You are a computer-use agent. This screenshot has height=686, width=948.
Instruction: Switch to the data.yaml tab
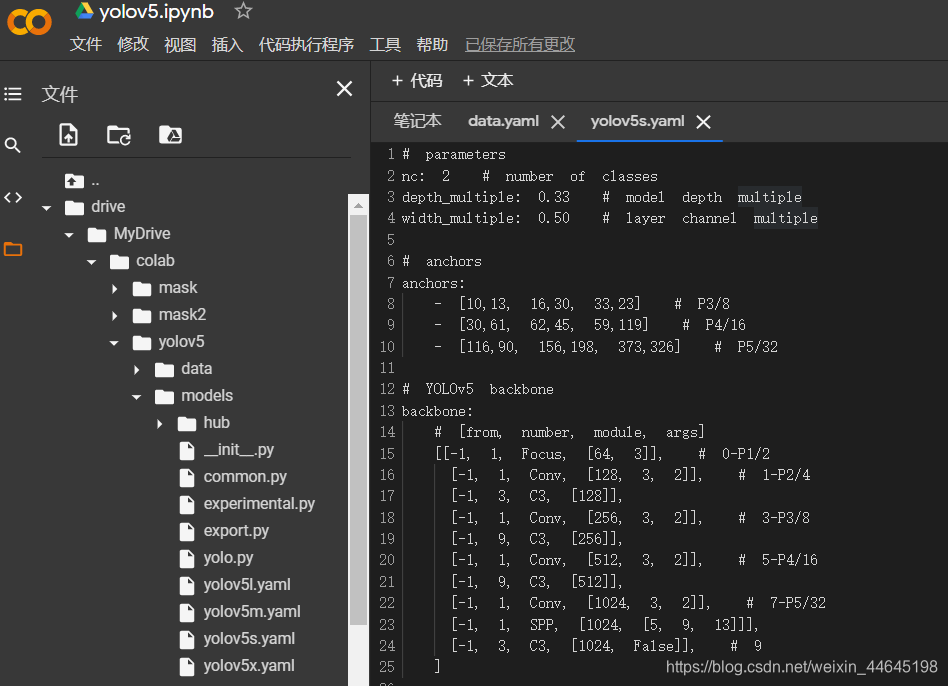tap(503, 121)
